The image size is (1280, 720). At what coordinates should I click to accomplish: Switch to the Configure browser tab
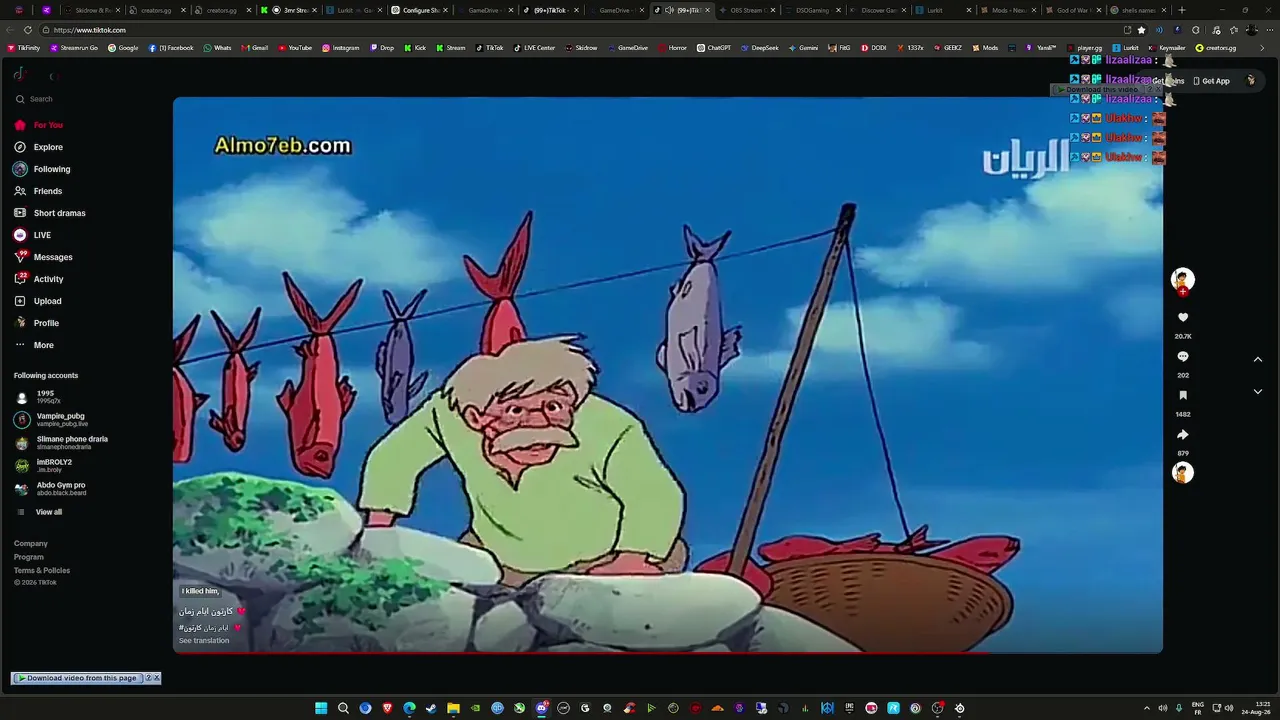[419, 10]
